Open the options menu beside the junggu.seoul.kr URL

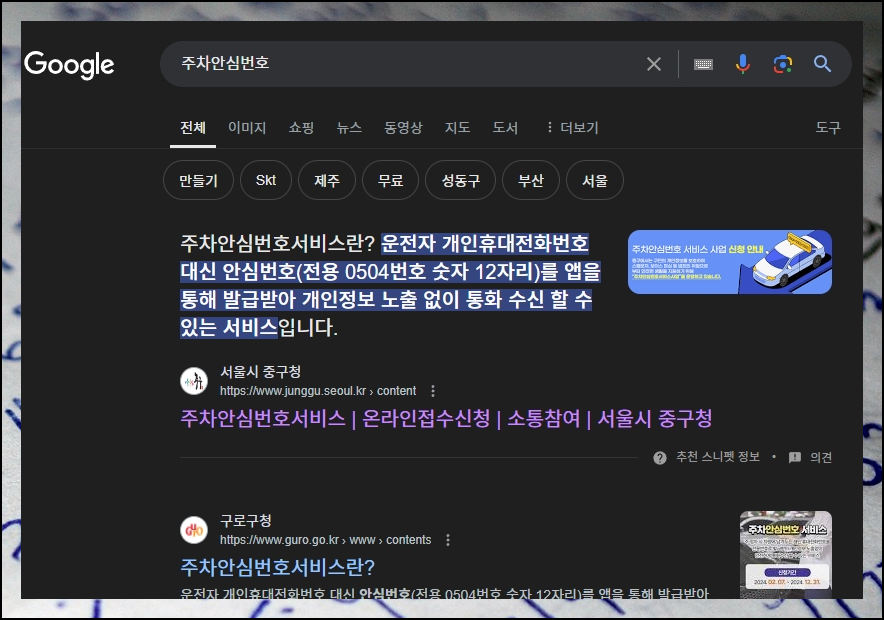tap(432, 391)
